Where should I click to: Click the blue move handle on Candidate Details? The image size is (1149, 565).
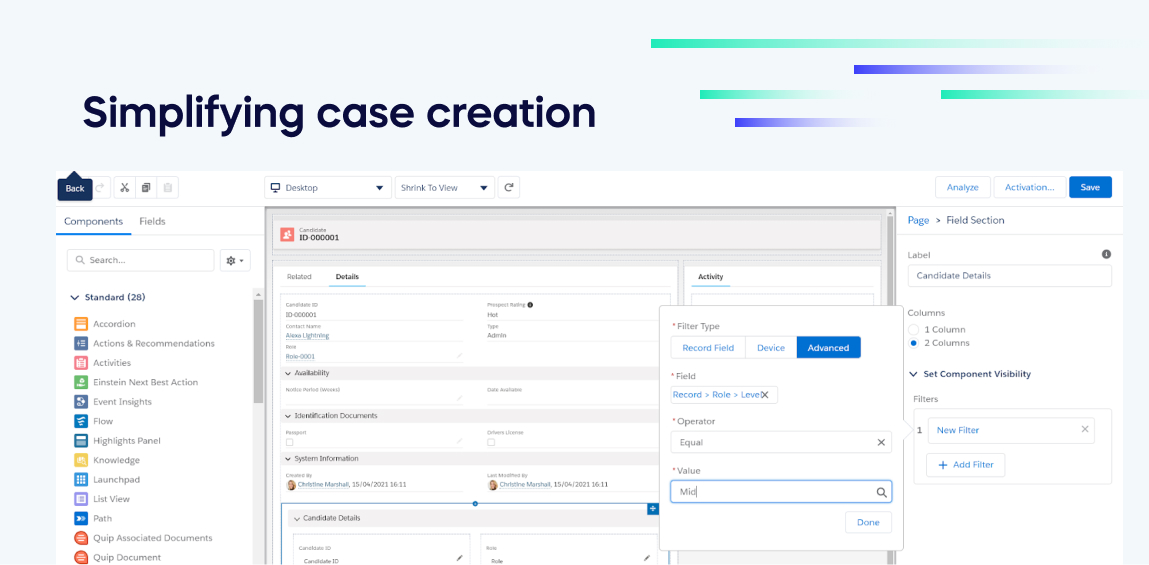[x=652, y=509]
